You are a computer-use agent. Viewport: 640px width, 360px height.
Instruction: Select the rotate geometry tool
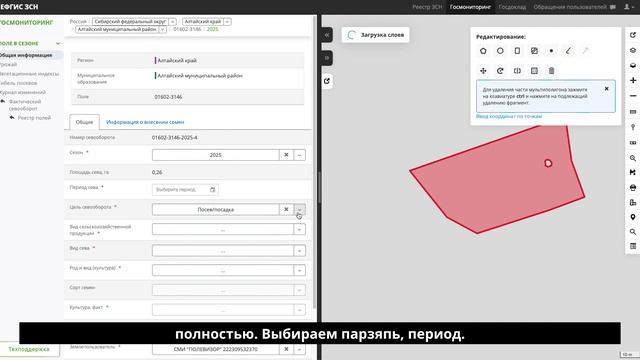click(x=500, y=71)
